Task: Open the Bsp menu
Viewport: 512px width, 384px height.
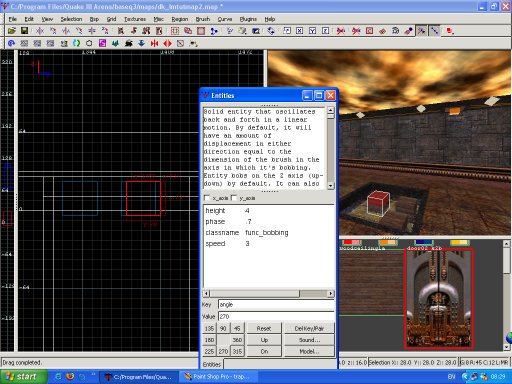Action: point(94,19)
